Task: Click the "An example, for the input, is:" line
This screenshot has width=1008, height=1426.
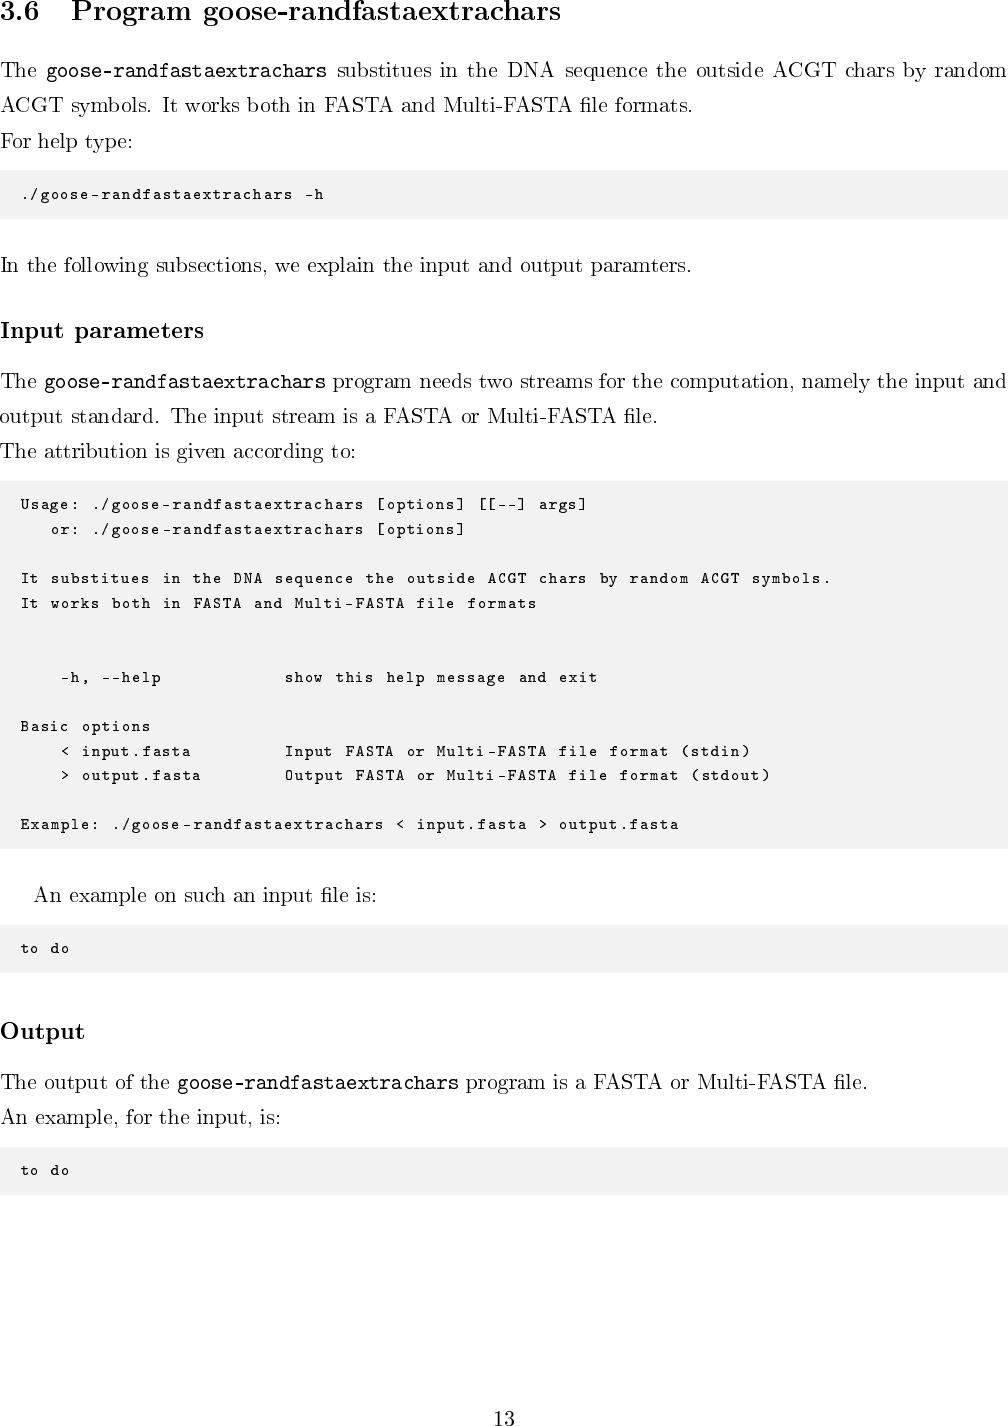Action: point(141,1117)
